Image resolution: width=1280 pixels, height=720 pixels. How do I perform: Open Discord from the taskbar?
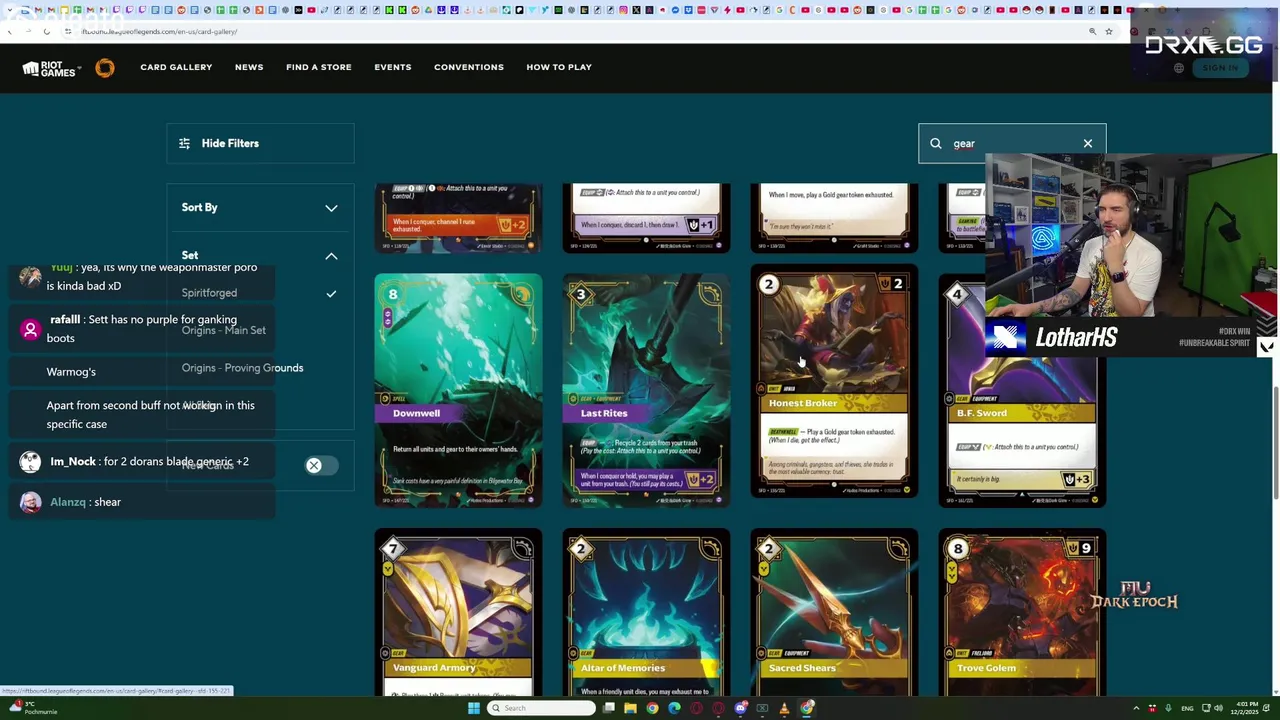pos(740,708)
